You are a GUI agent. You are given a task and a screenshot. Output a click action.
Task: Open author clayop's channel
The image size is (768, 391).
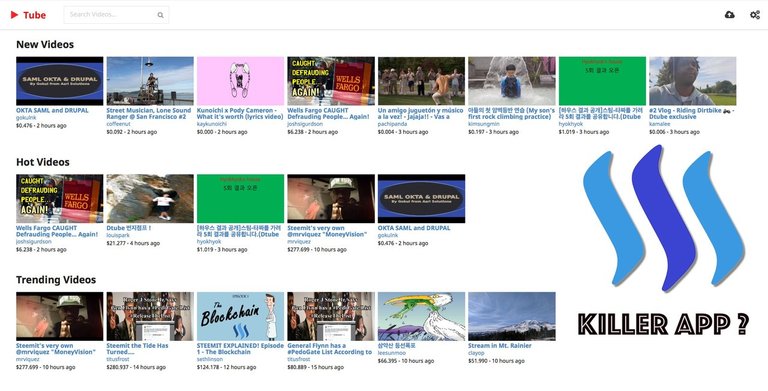pyautogui.click(x=476, y=353)
